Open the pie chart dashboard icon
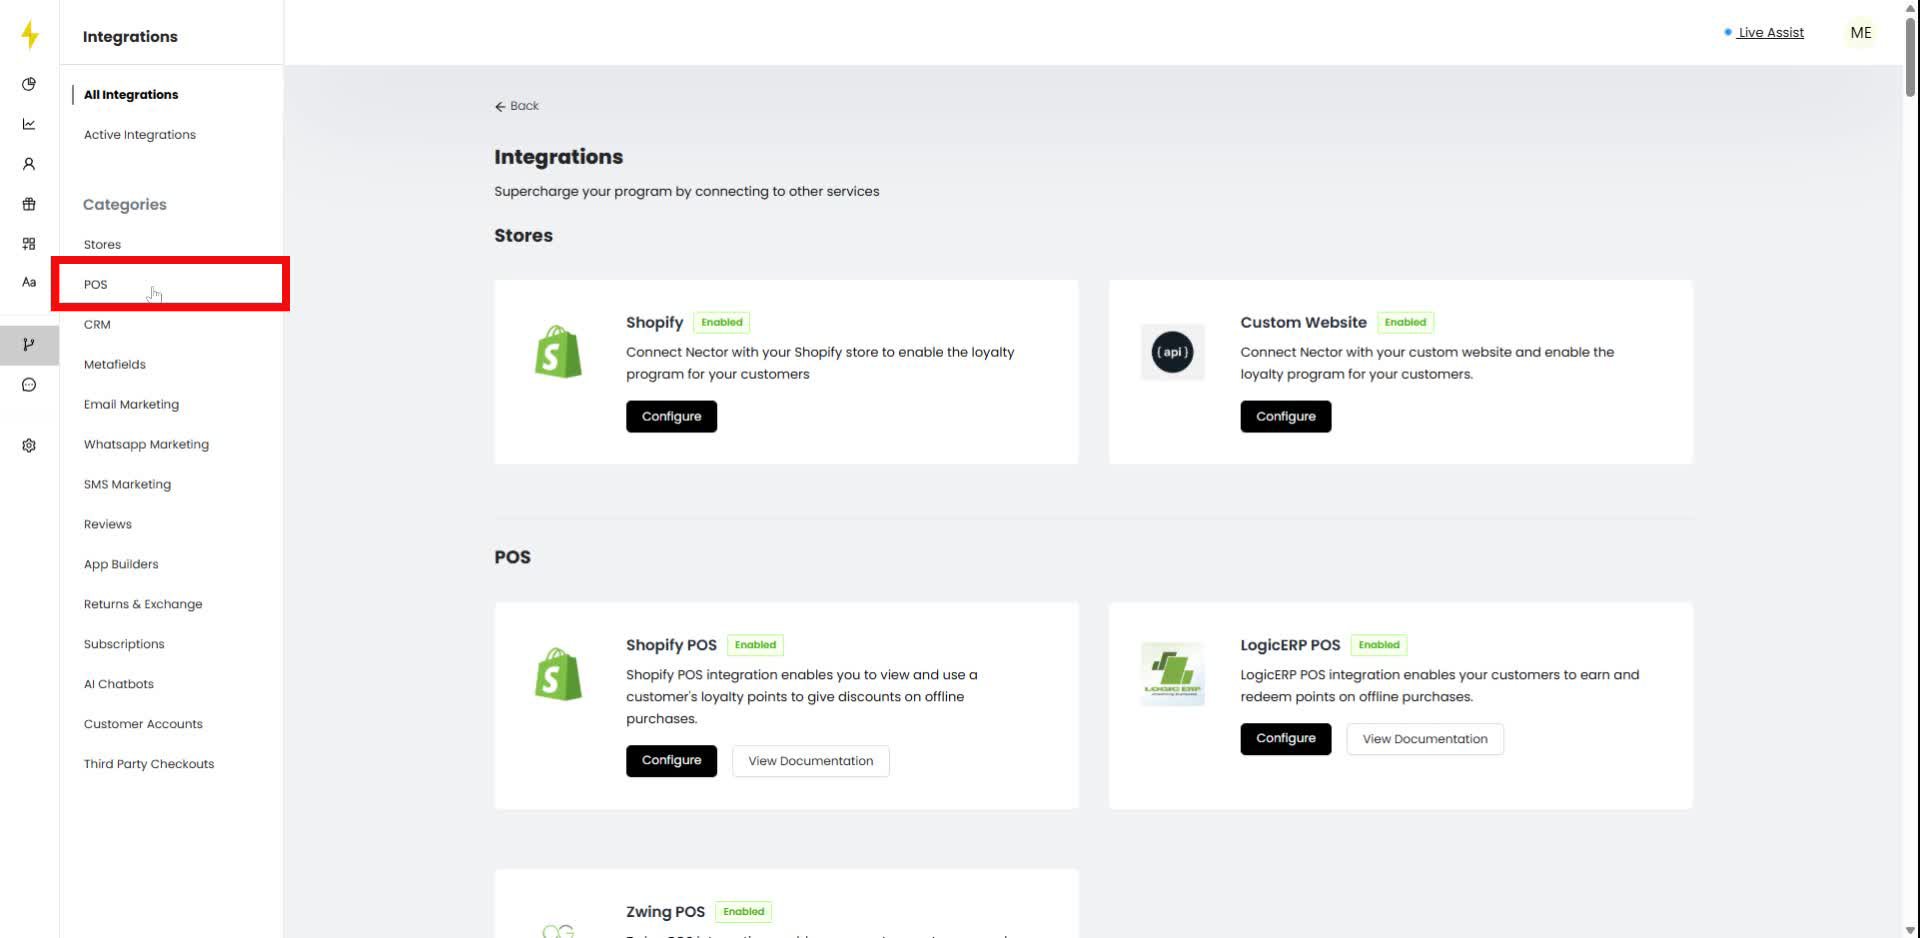This screenshot has width=1920, height=938. tap(29, 84)
